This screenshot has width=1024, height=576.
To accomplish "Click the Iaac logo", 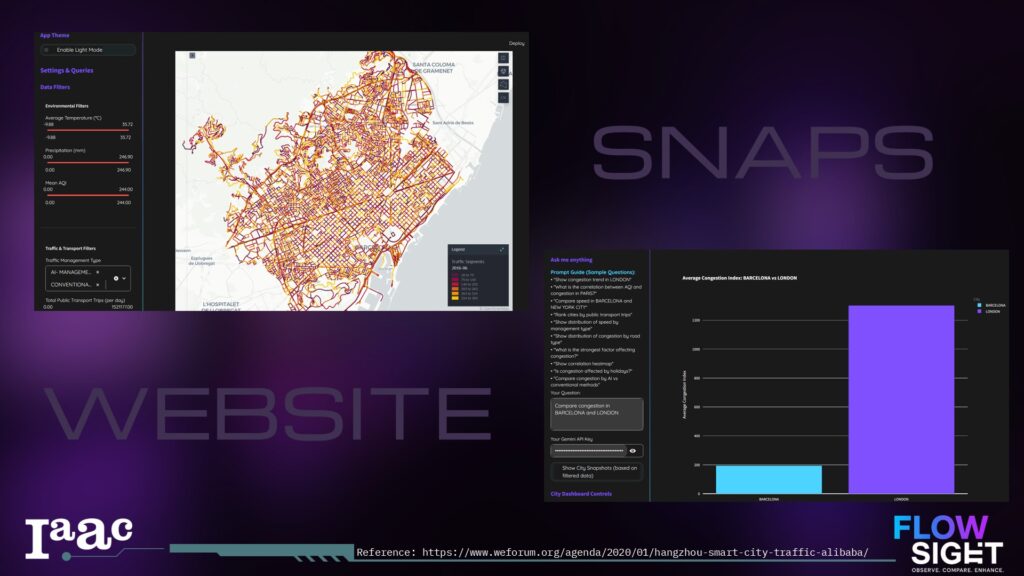I will [x=78, y=537].
